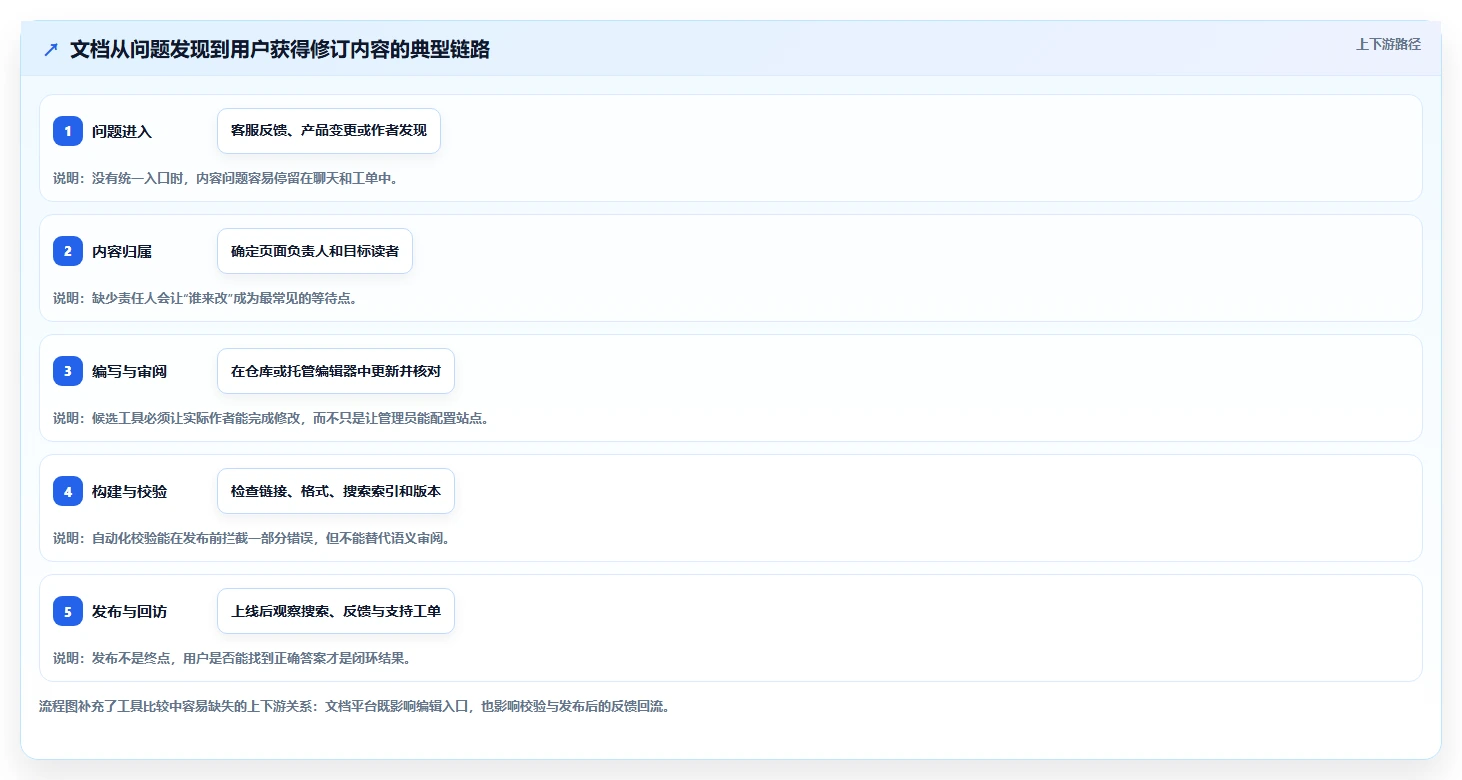Click the step 3 number badge
Viewport: 1462px width, 780px height.
(x=68, y=371)
